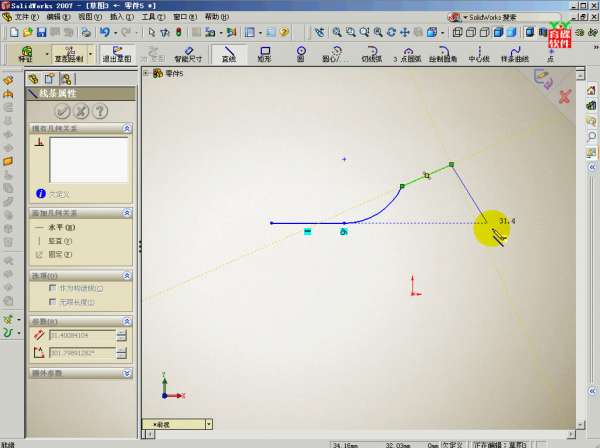Screen dimensions: 600x448
Task: Cancel line properties with the X icon
Action: [79, 110]
